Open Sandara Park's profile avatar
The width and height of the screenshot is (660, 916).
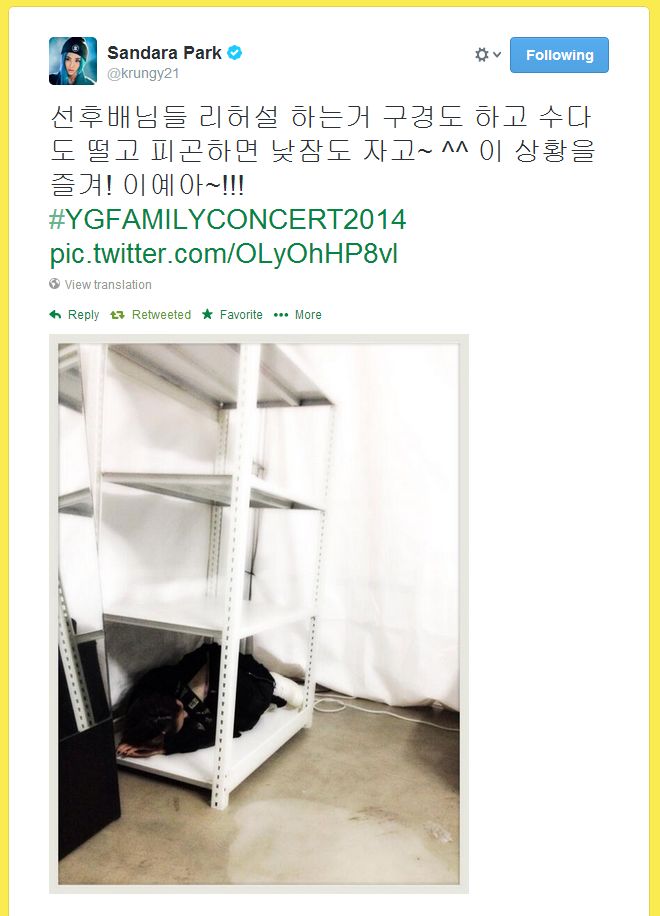pyautogui.click(x=73, y=61)
